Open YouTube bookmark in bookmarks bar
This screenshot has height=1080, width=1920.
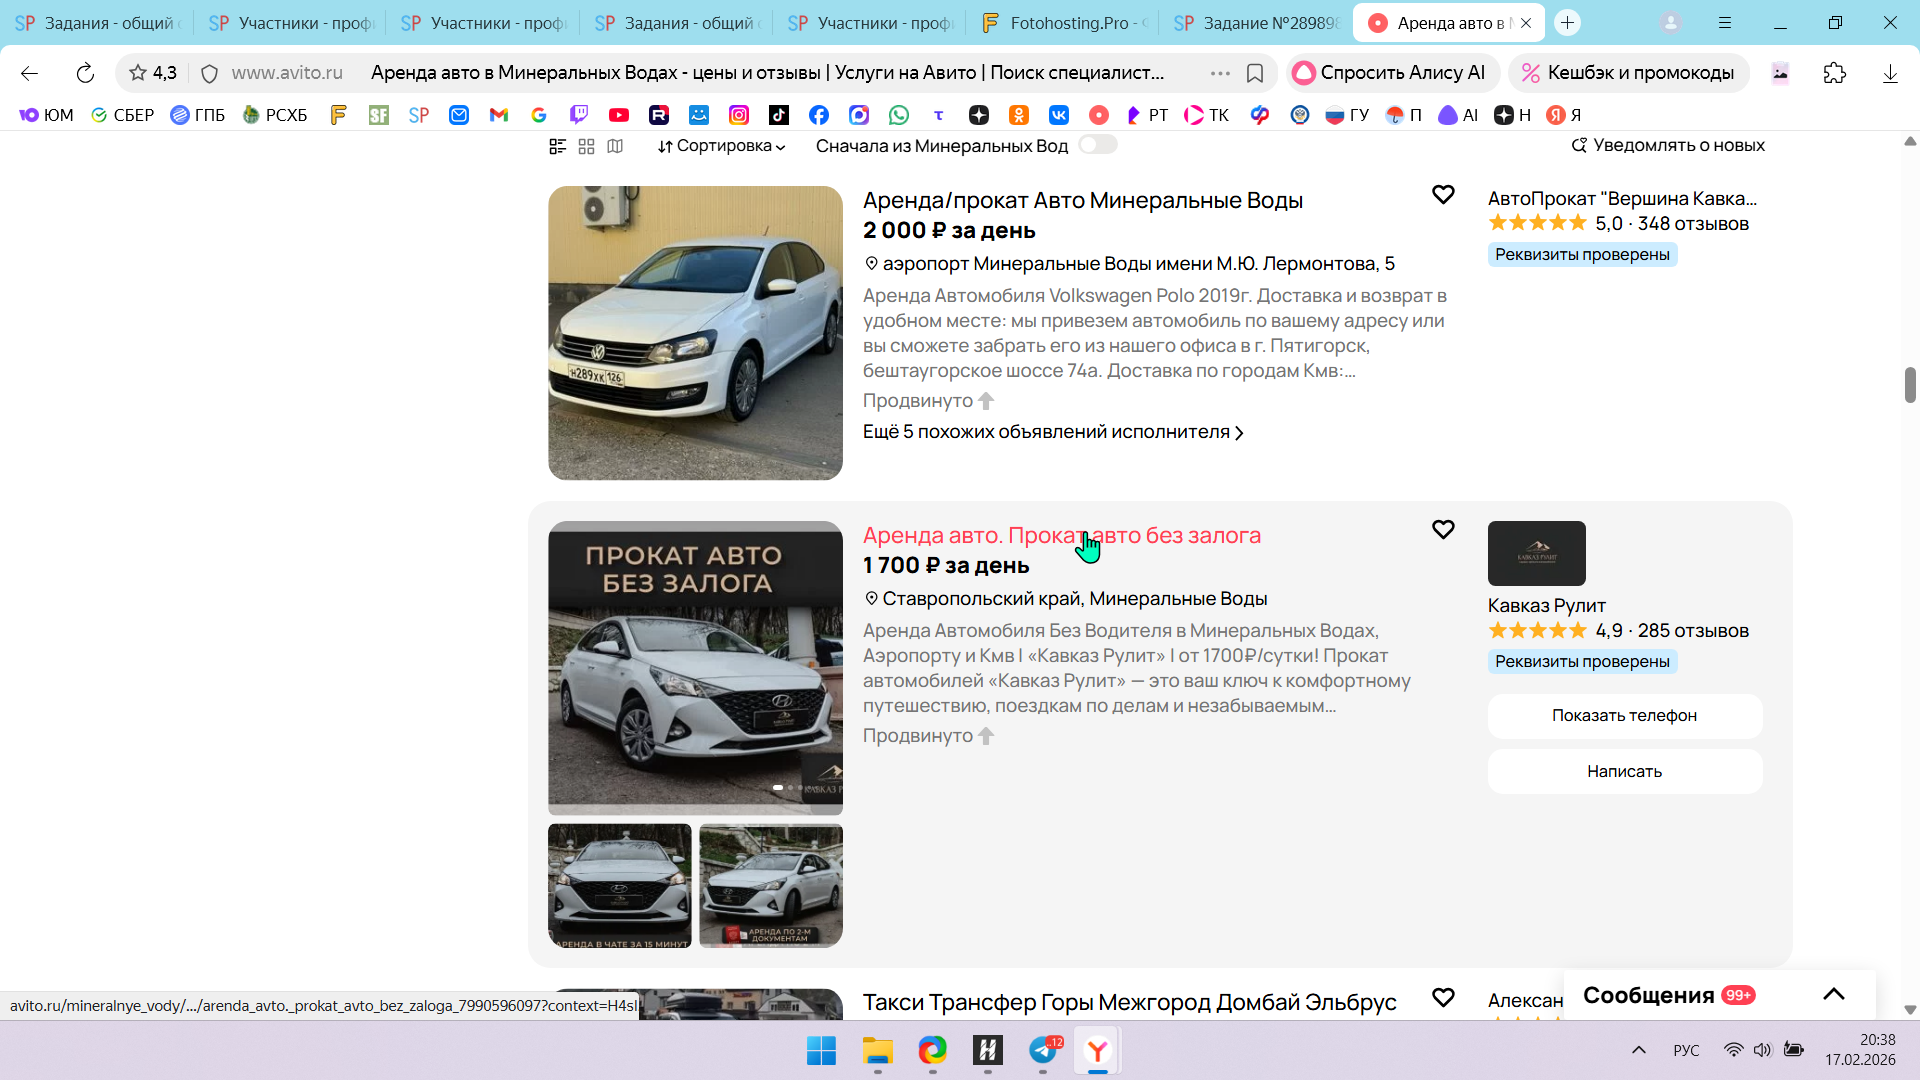click(x=619, y=115)
